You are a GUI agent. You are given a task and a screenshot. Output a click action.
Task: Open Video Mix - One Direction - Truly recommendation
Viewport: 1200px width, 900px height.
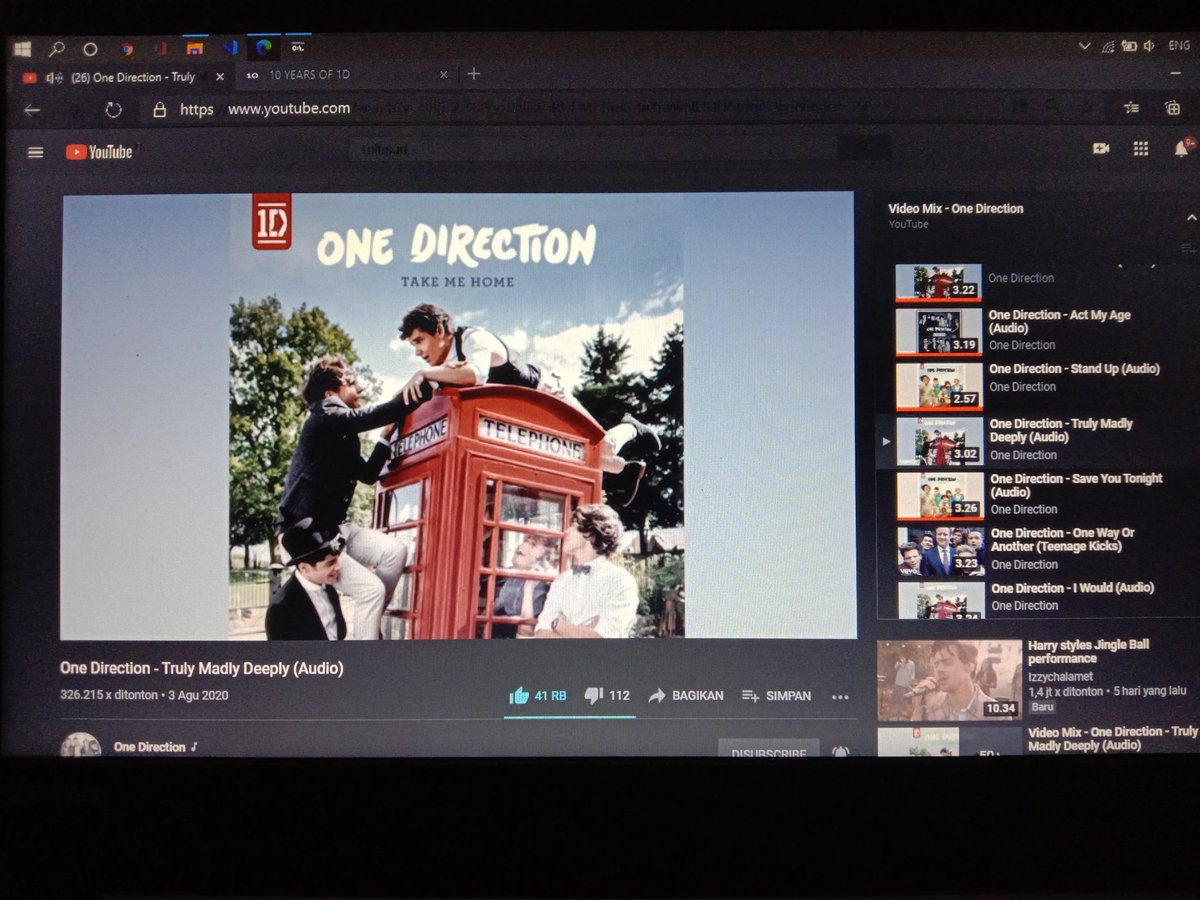point(1112,738)
